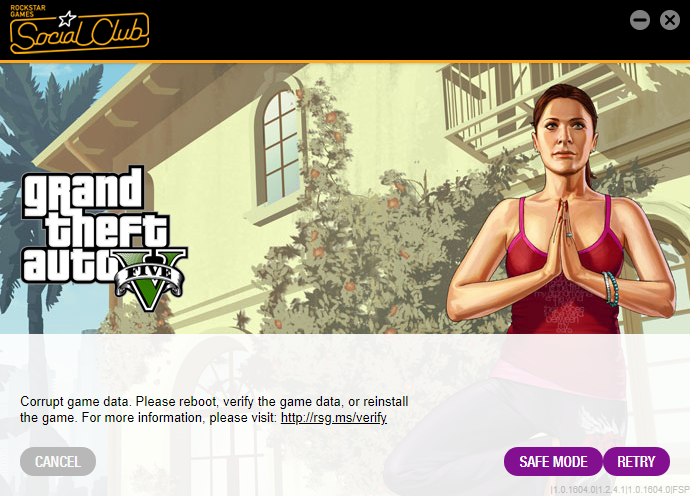This screenshot has height=496, width=690.
Task: Click the green V Five emblem
Action: coord(151,279)
